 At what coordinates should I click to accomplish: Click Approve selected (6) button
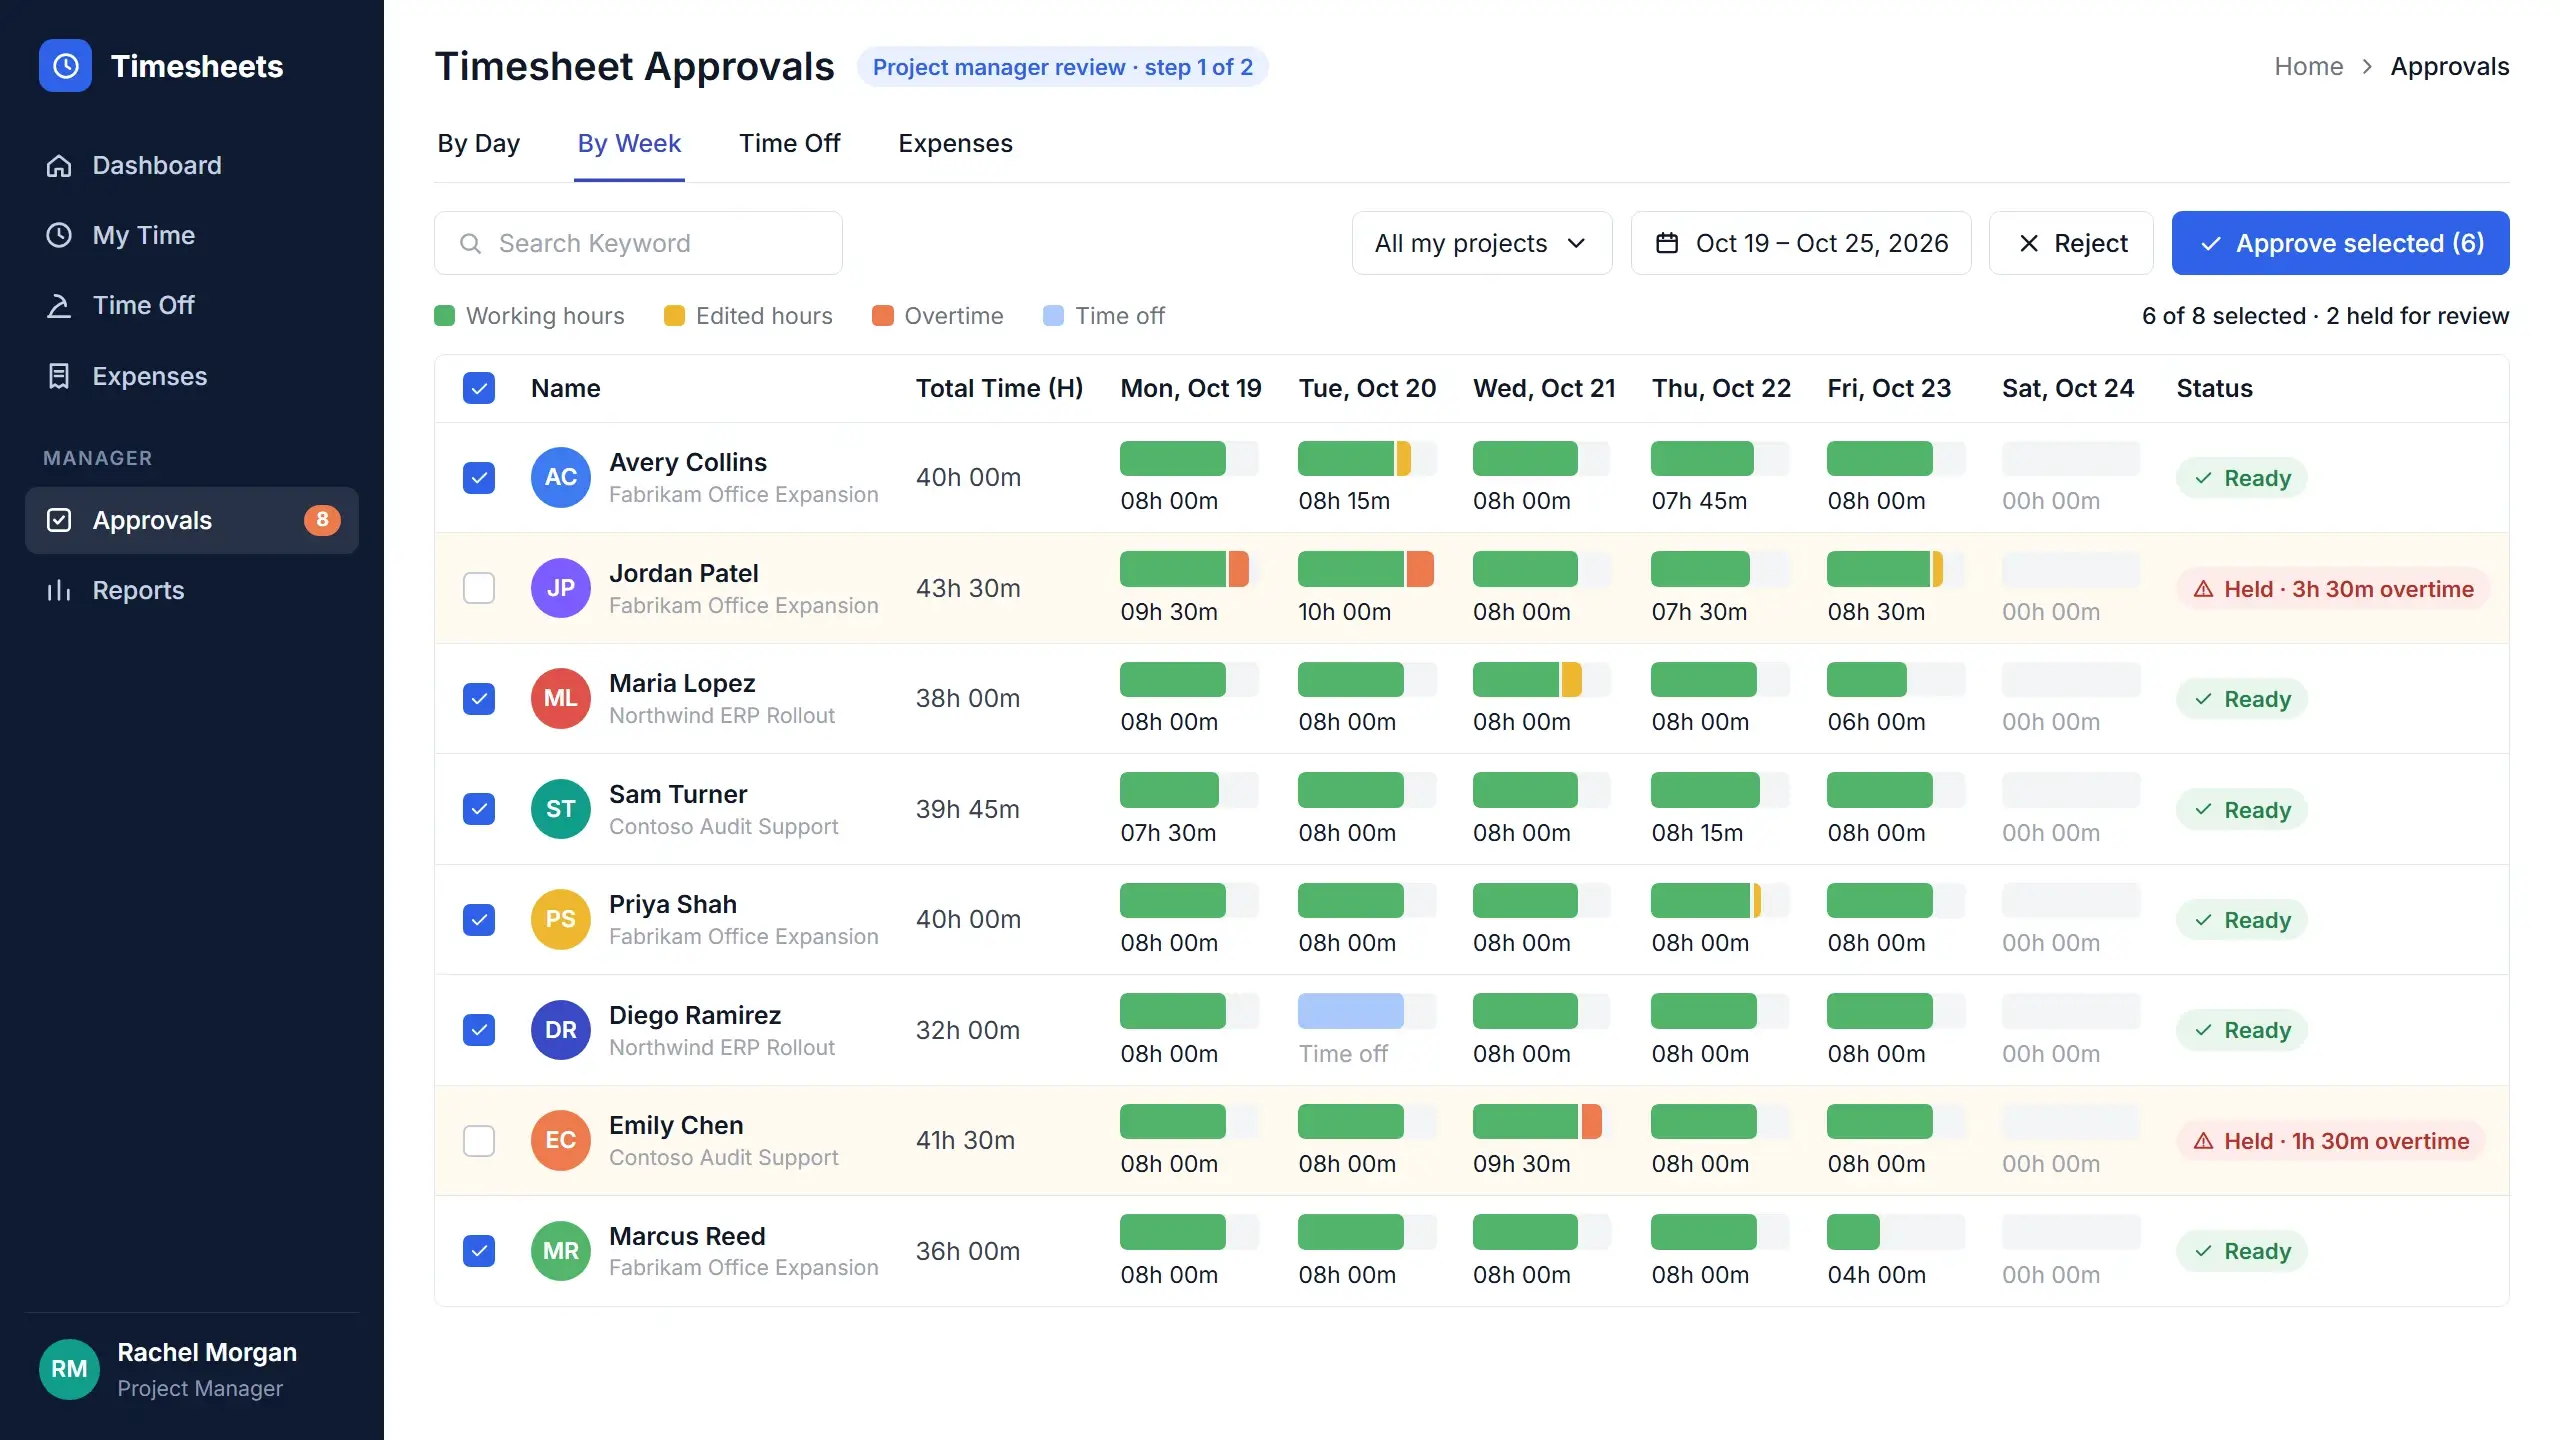2341,243
